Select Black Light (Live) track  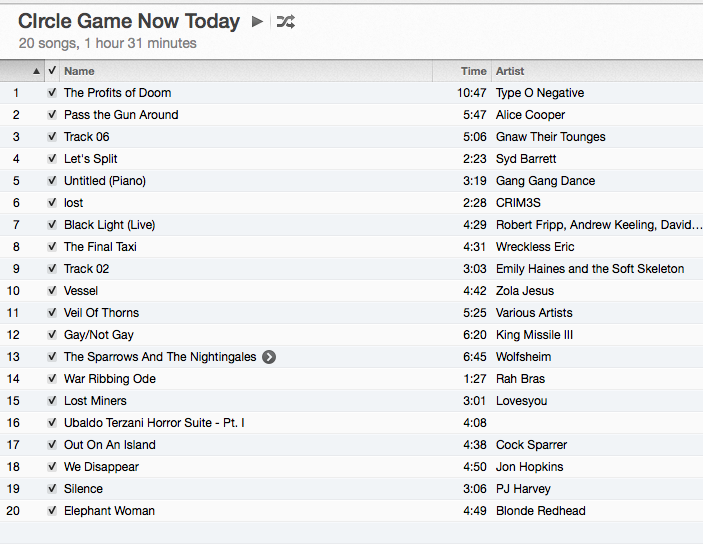tap(109, 225)
